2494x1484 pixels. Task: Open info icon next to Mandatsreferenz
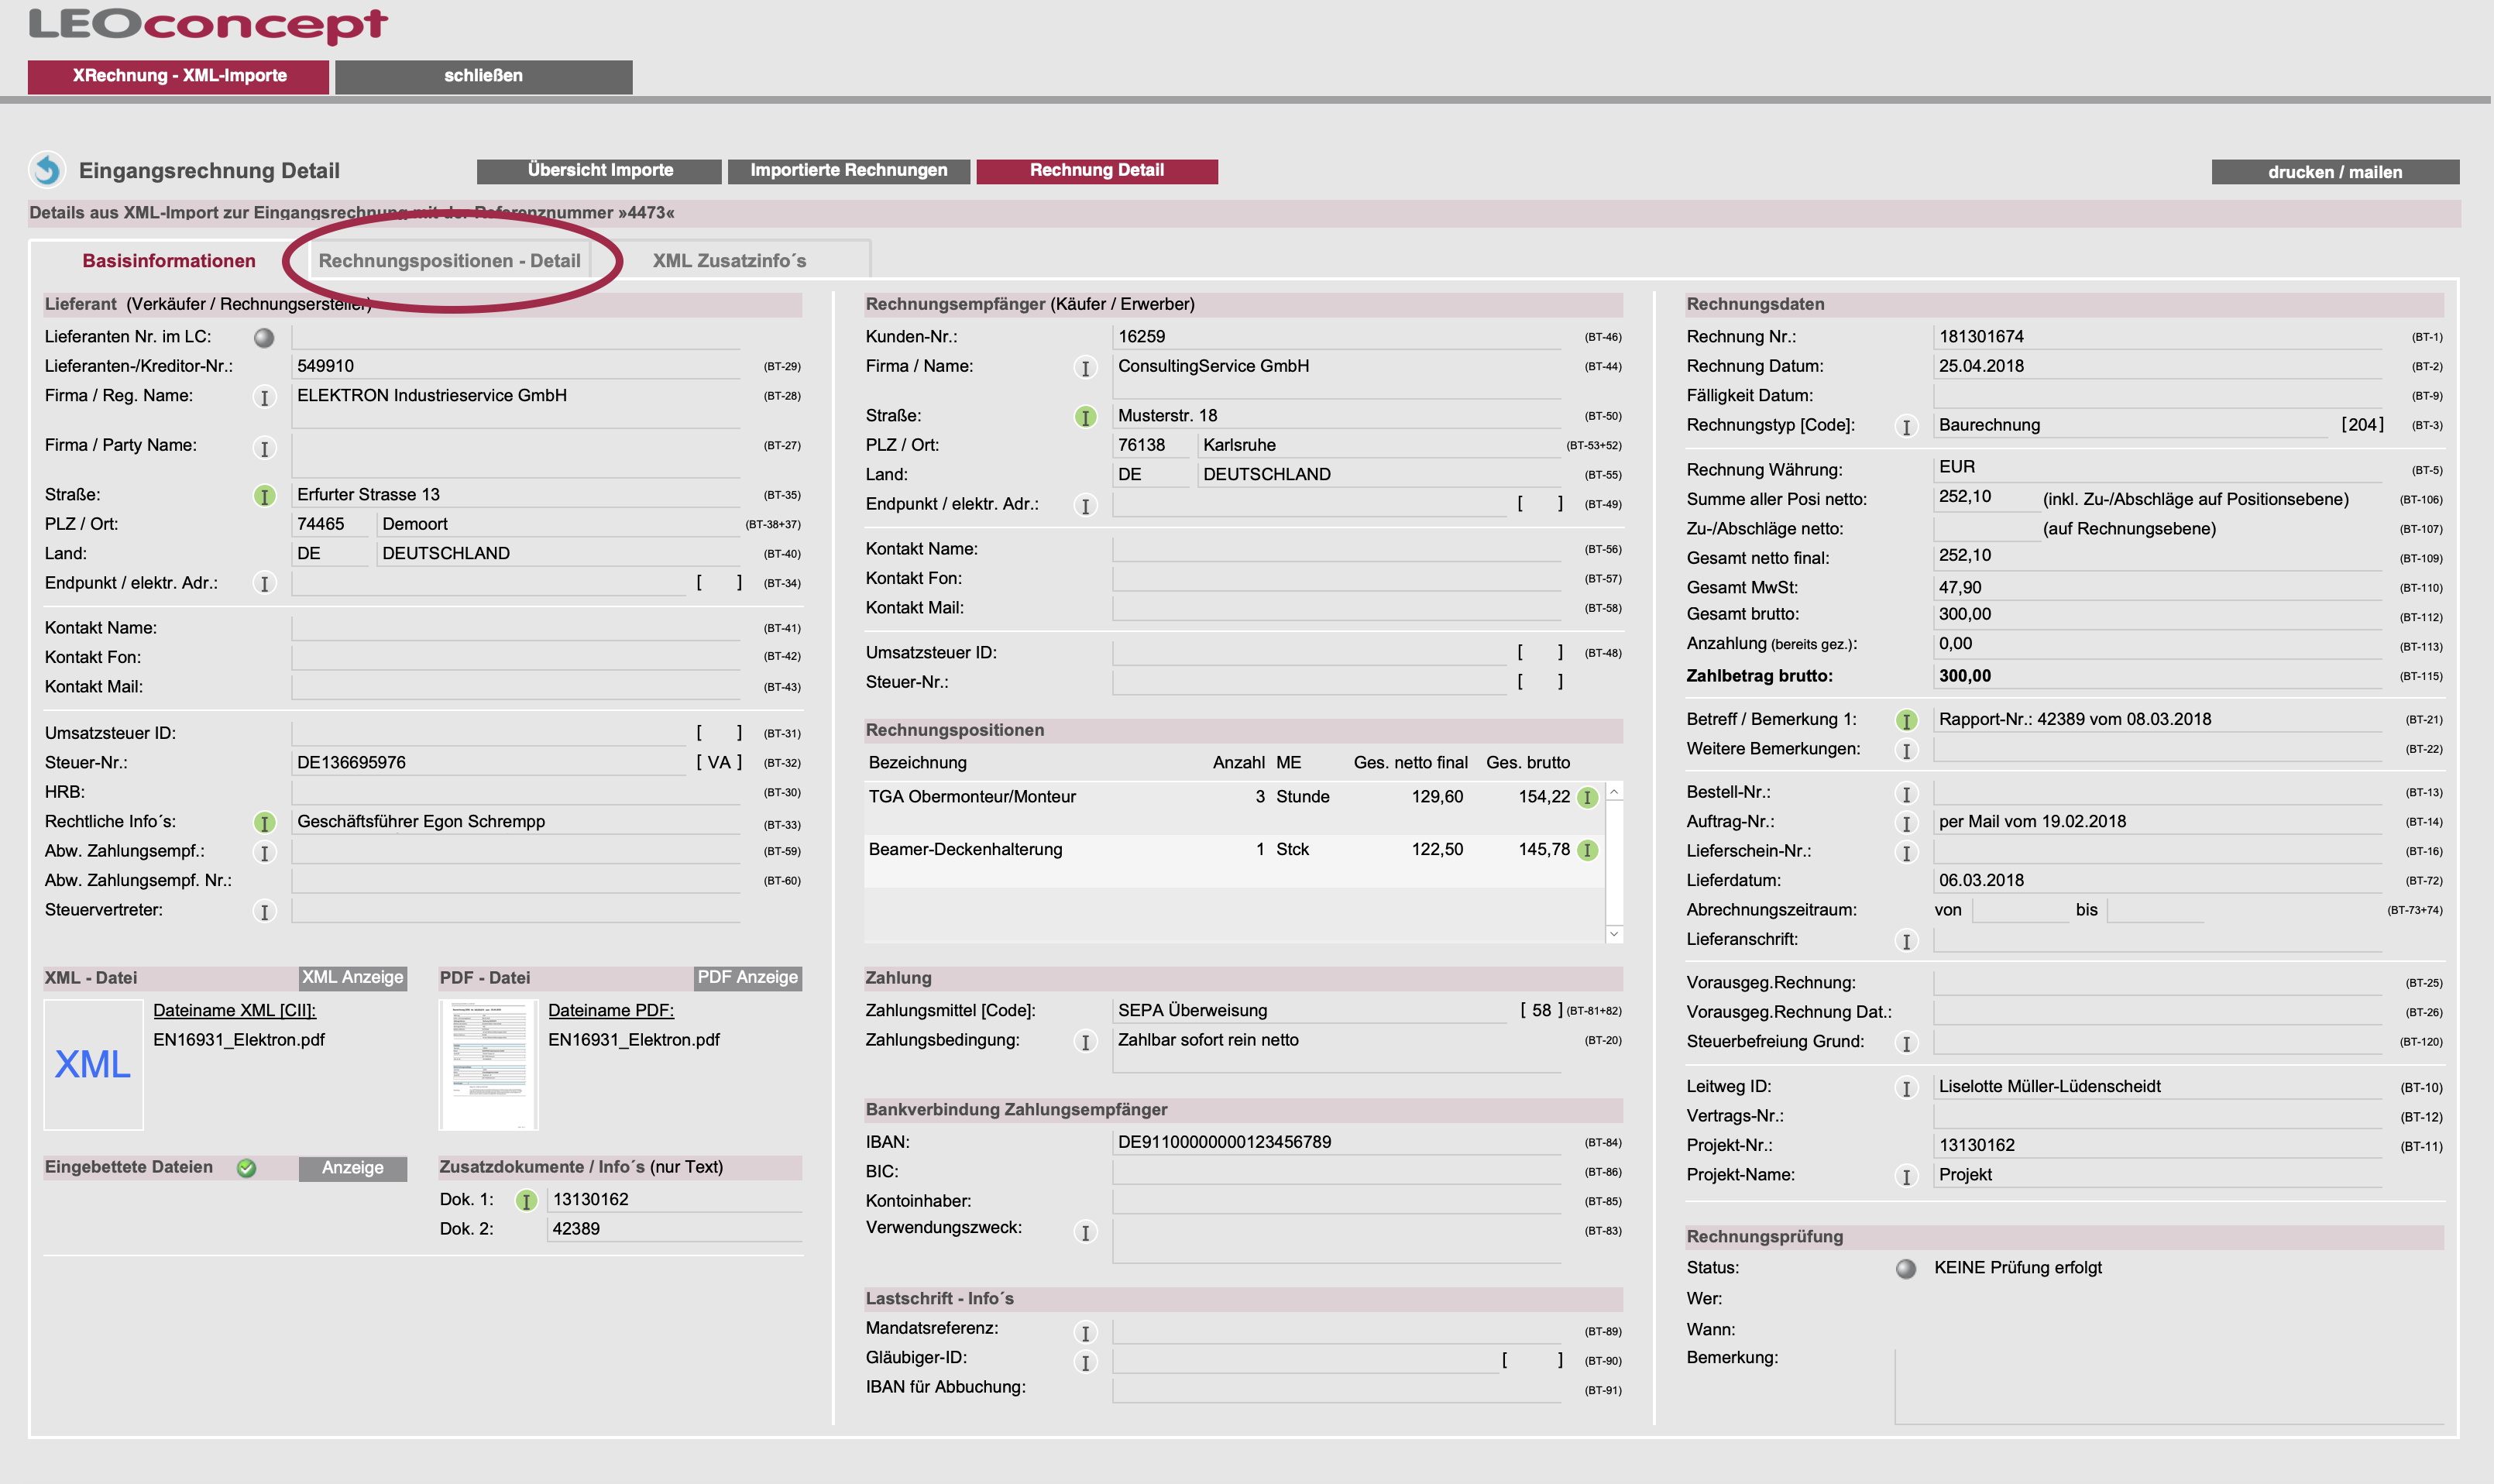1085,1332
